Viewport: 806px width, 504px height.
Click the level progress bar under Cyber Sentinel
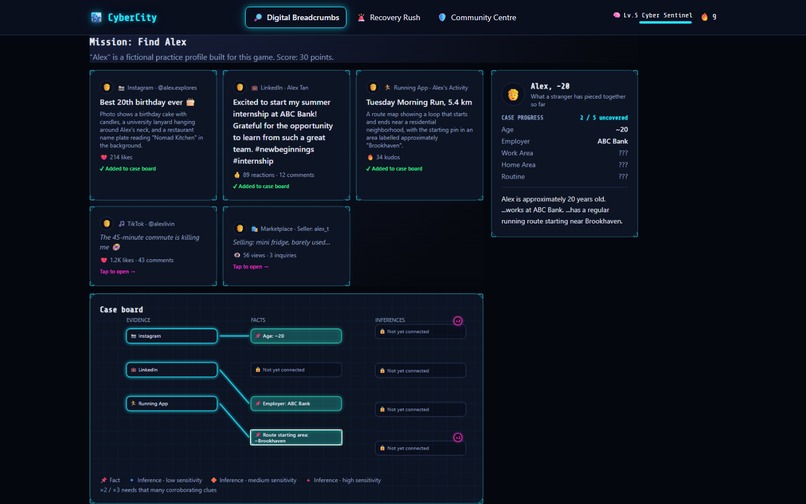tap(665, 22)
